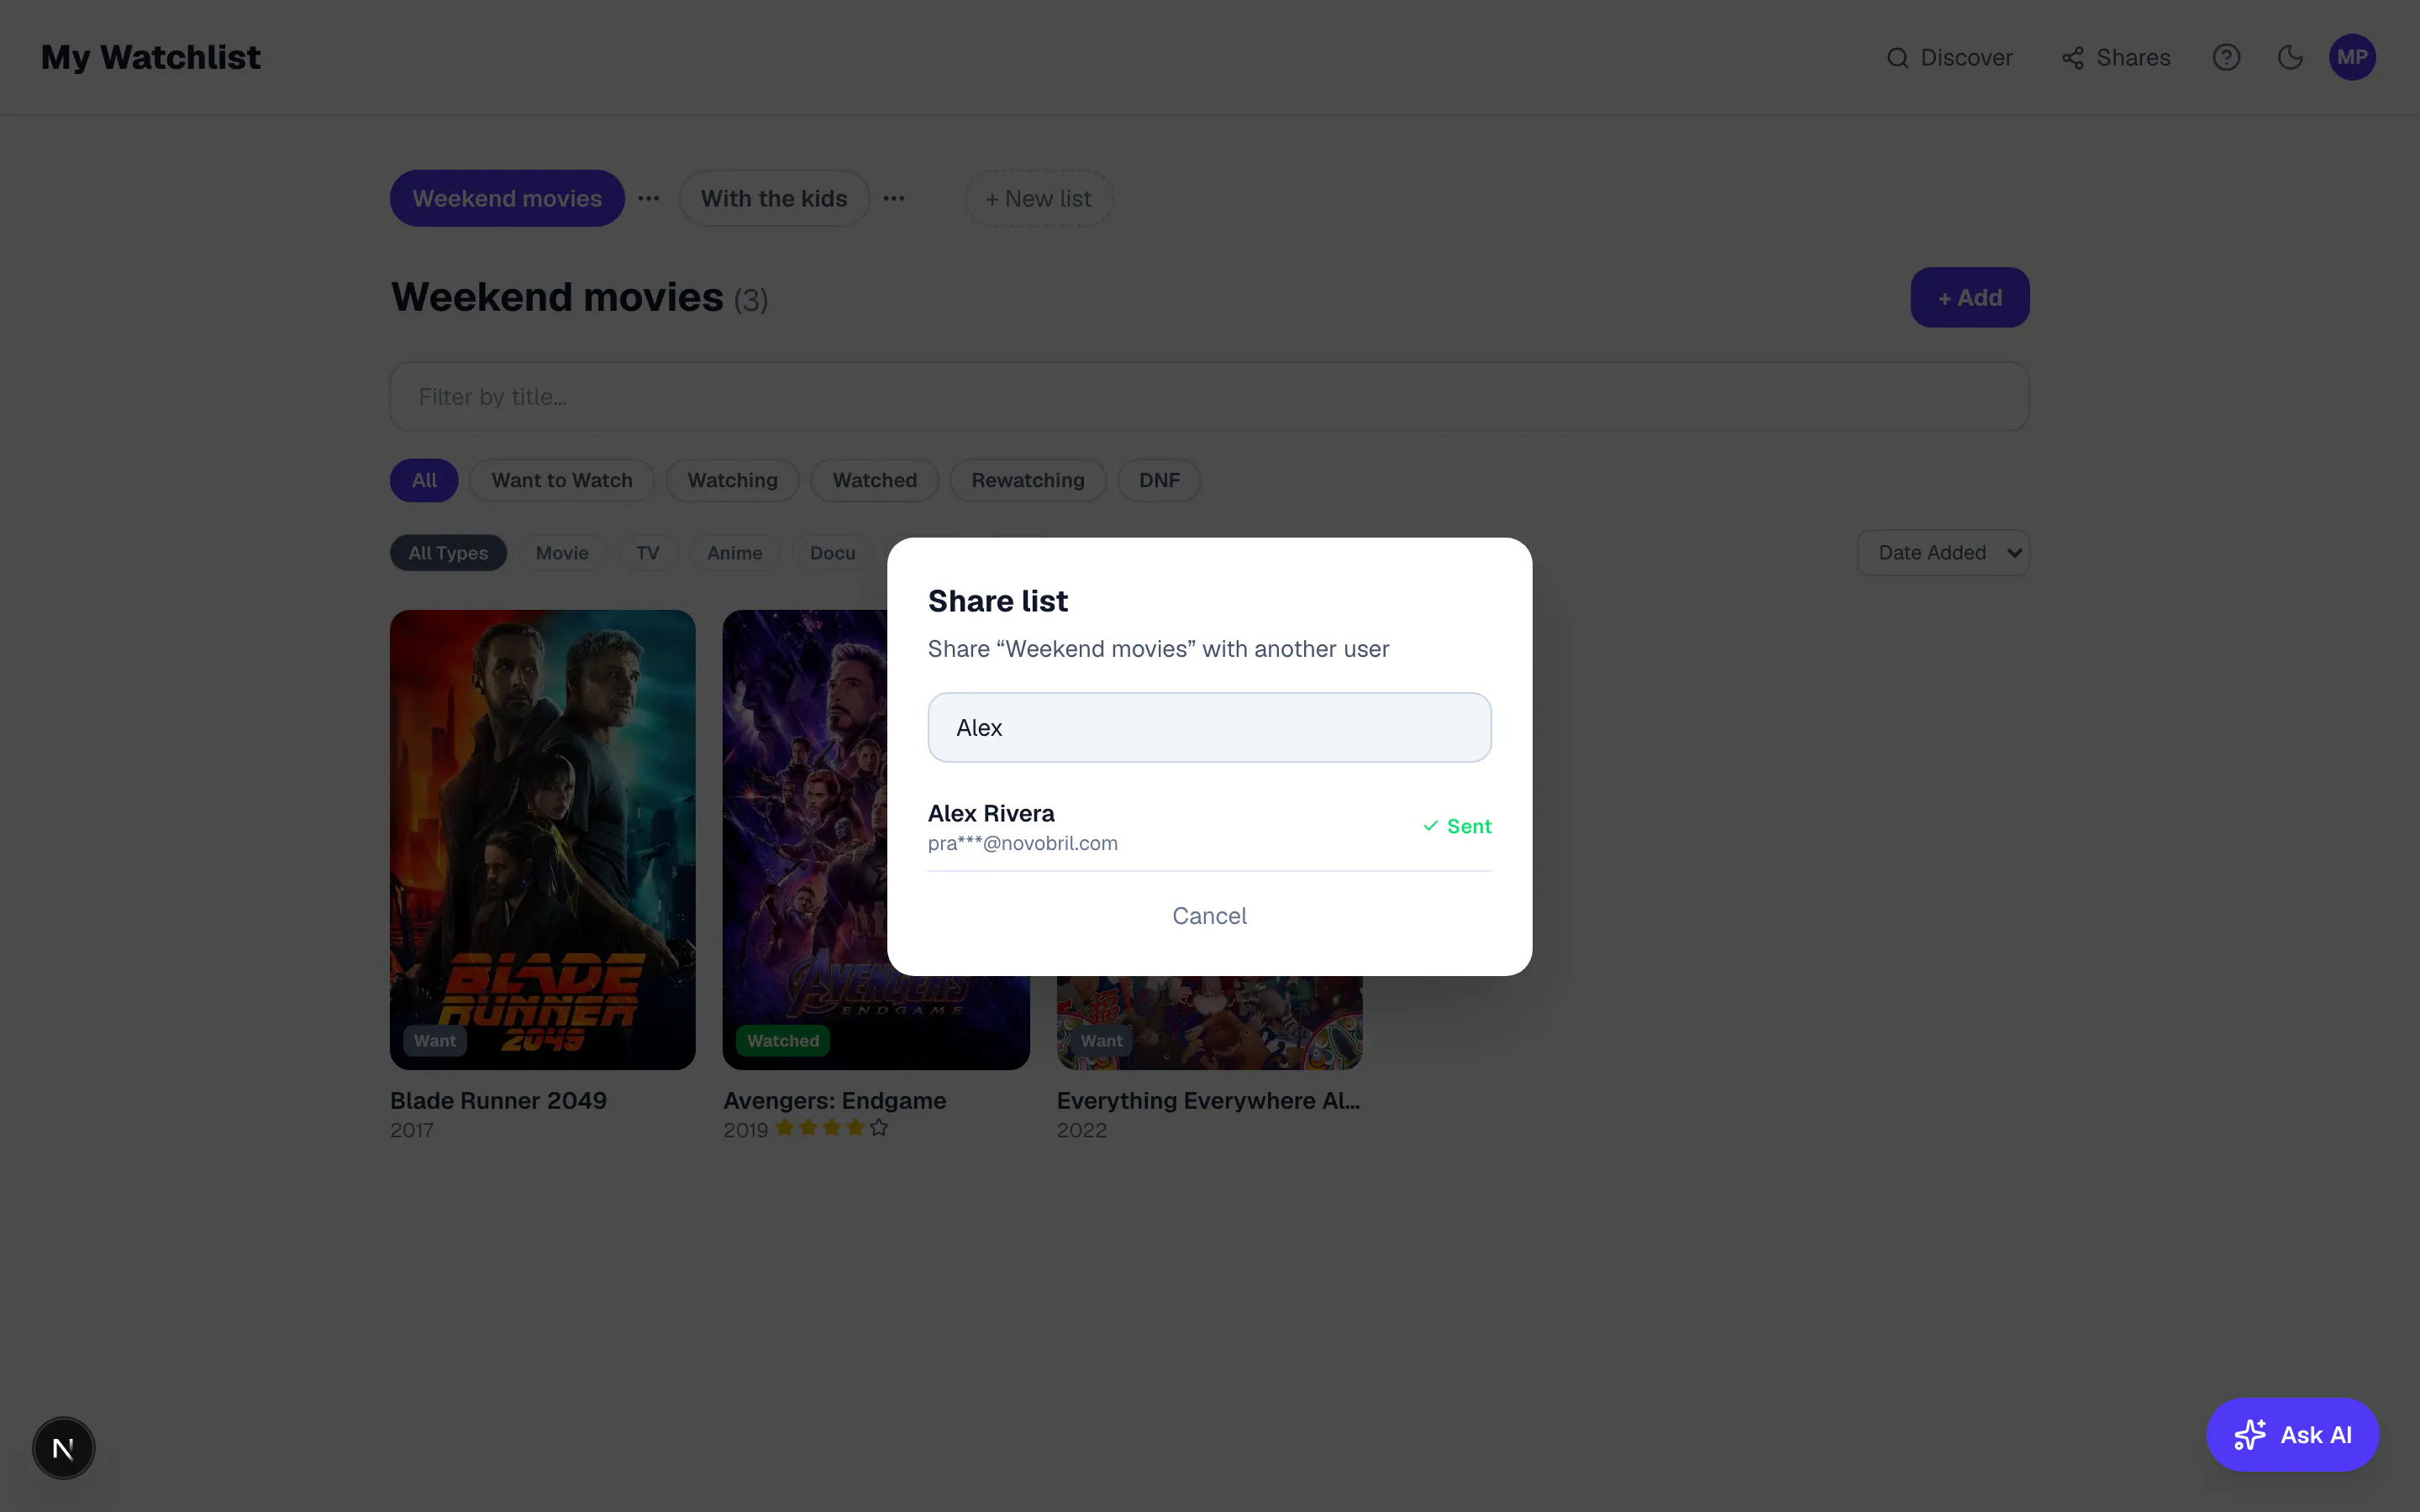
Task: Click the Want badge on Blade Runner 2049
Action: click(434, 1041)
